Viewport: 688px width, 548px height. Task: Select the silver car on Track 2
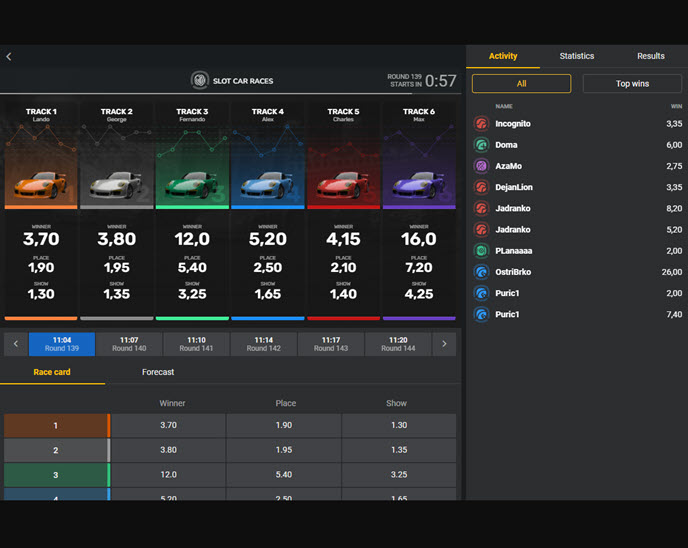pyautogui.click(x=116, y=186)
